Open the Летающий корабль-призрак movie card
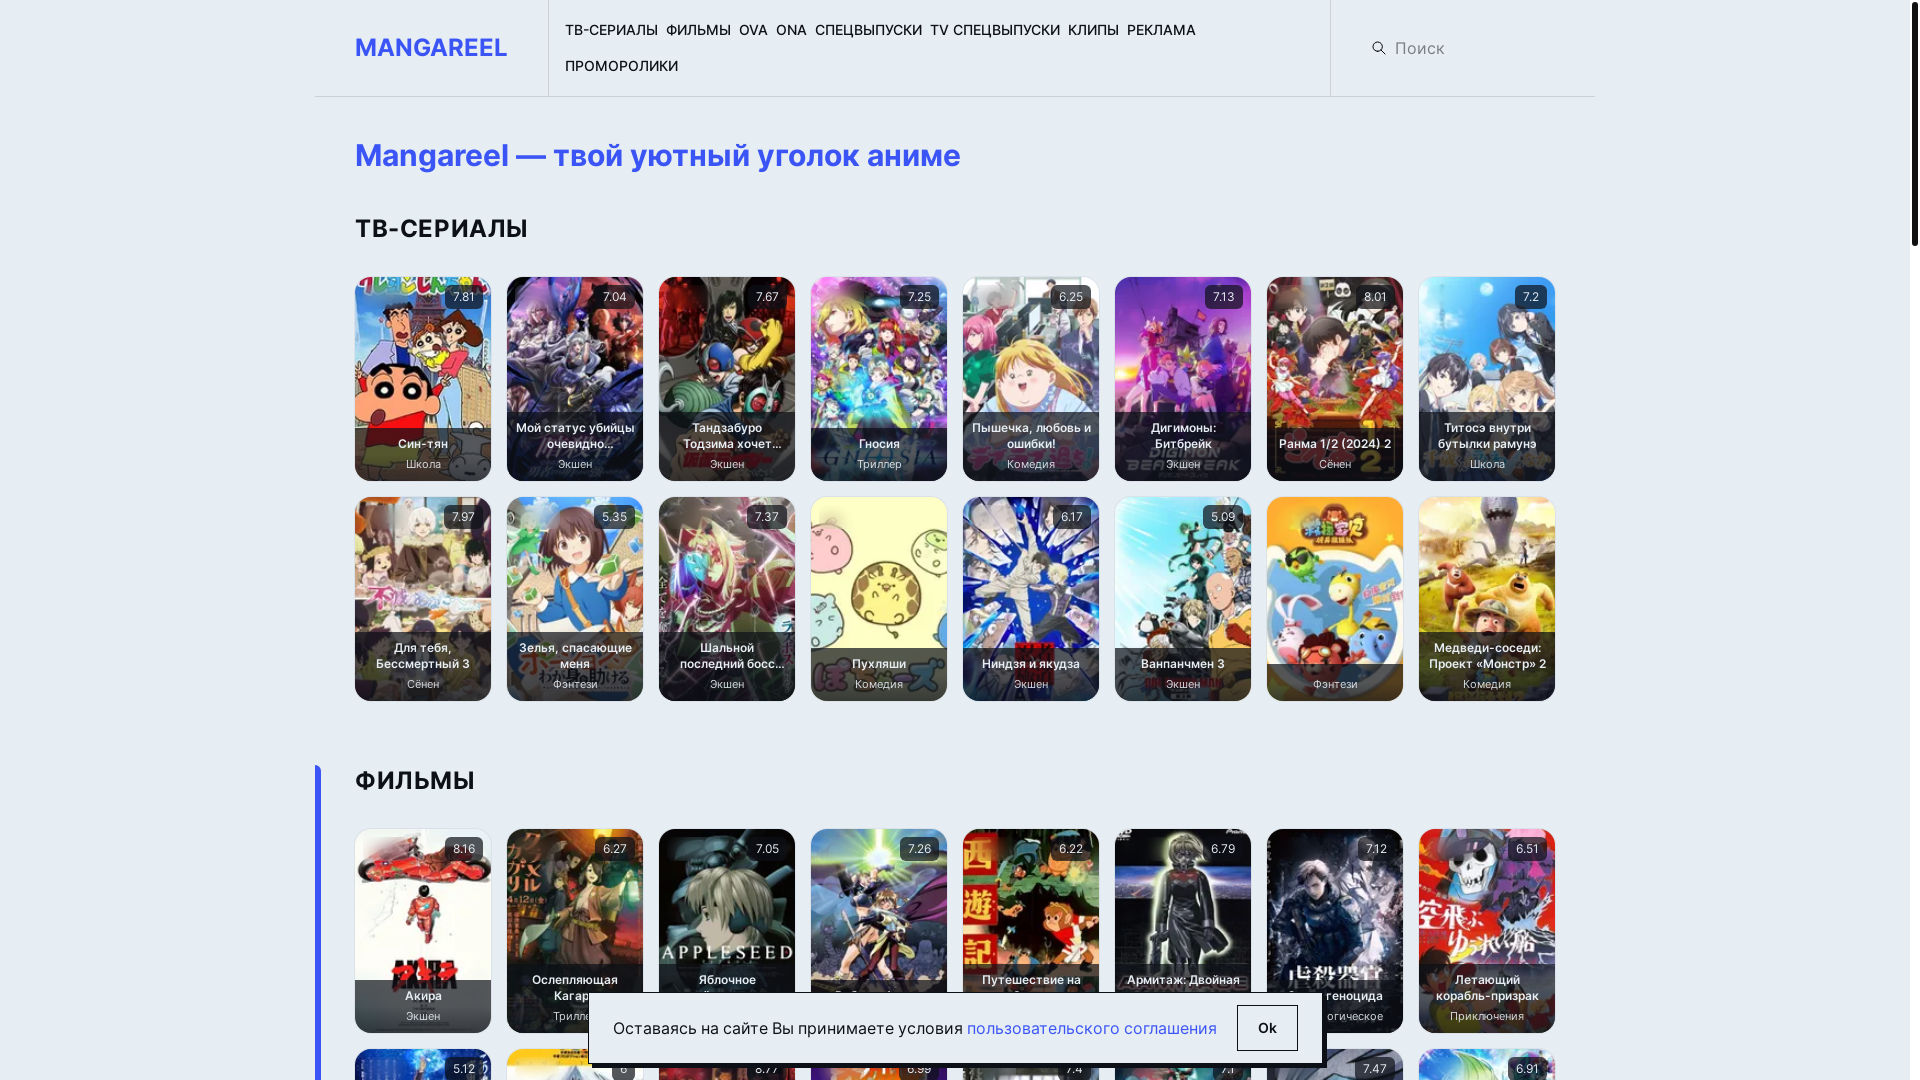This screenshot has width=1920, height=1080. coord(1487,931)
